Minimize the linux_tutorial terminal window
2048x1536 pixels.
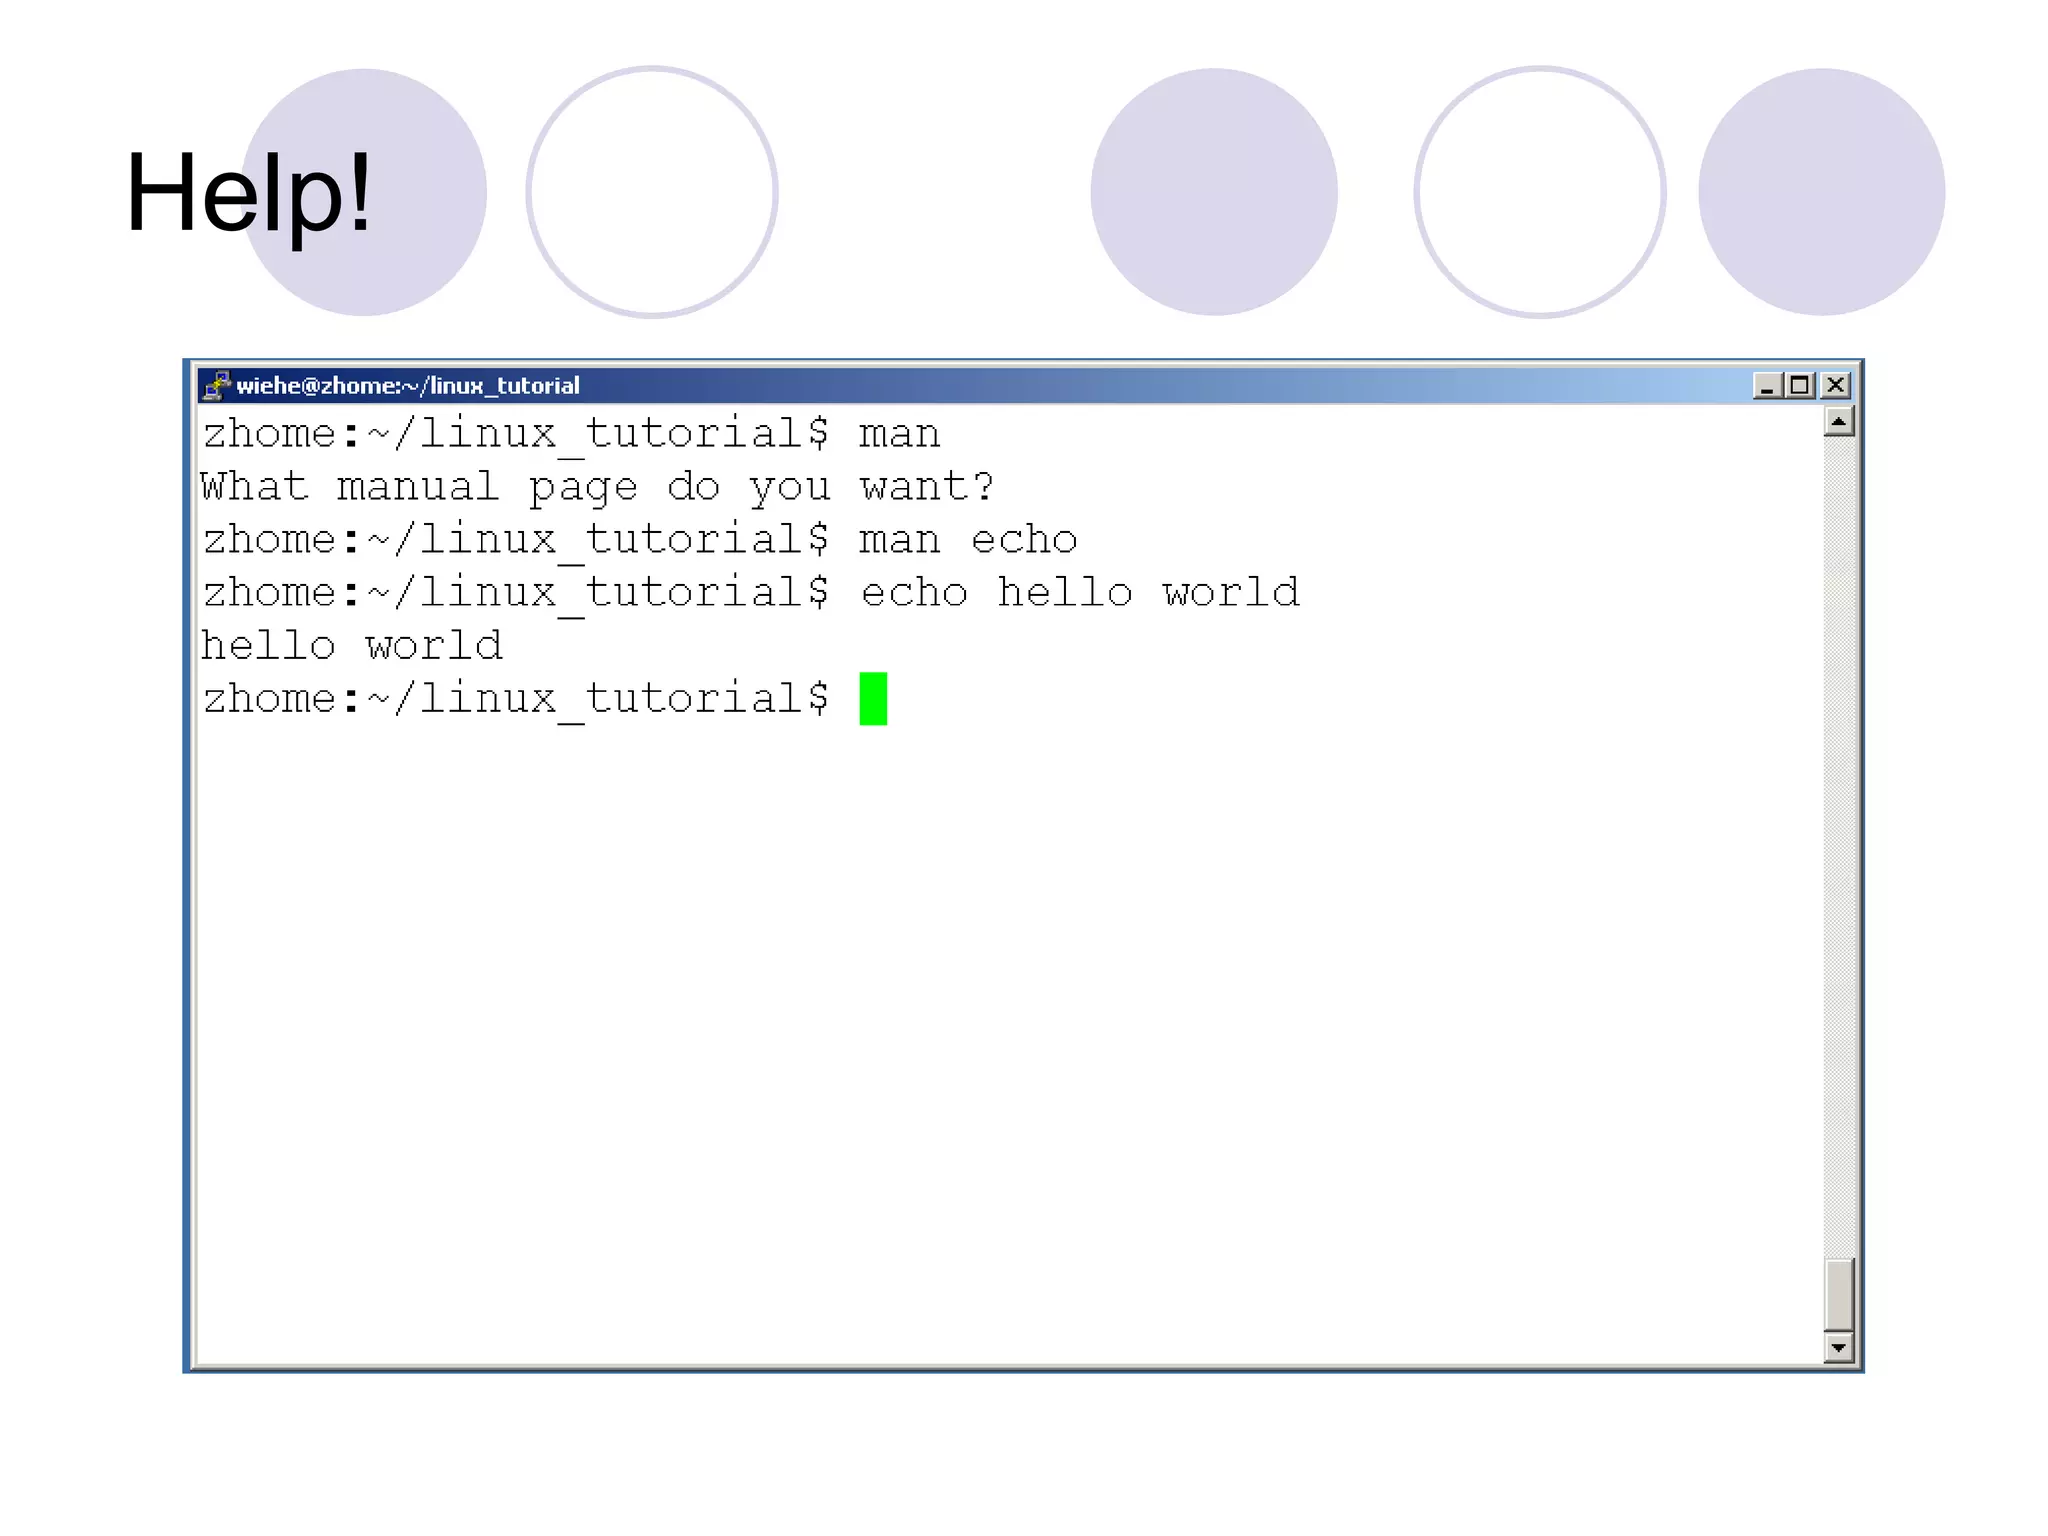click(x=1767, y=386)
